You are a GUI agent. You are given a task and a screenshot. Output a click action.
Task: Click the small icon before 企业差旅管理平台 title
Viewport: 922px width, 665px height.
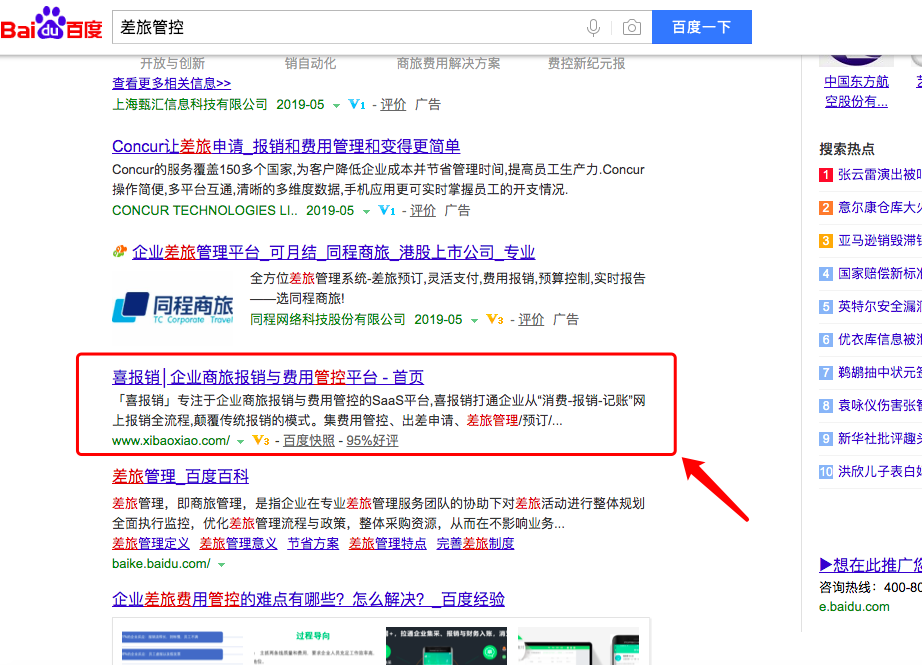coord(120,252)
